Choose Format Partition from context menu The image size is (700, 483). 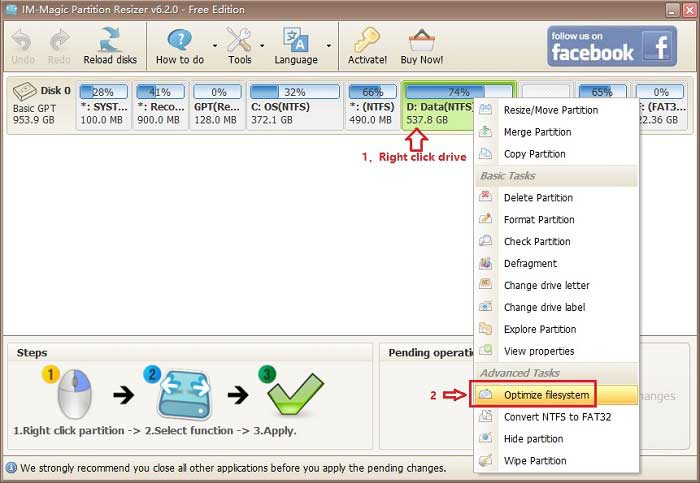(556, 219)
